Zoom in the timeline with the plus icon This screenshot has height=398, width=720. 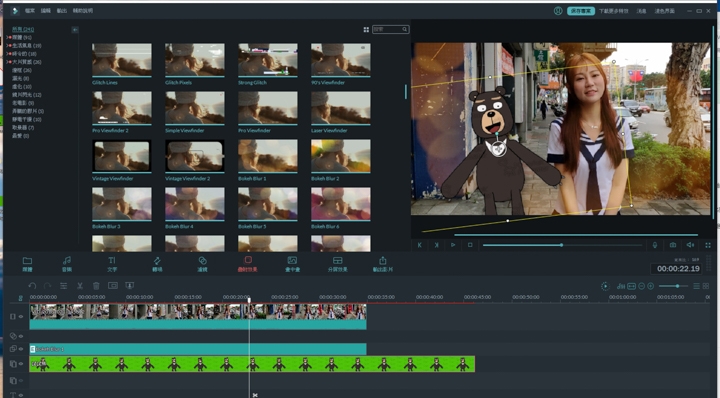(x=651, y=286)
